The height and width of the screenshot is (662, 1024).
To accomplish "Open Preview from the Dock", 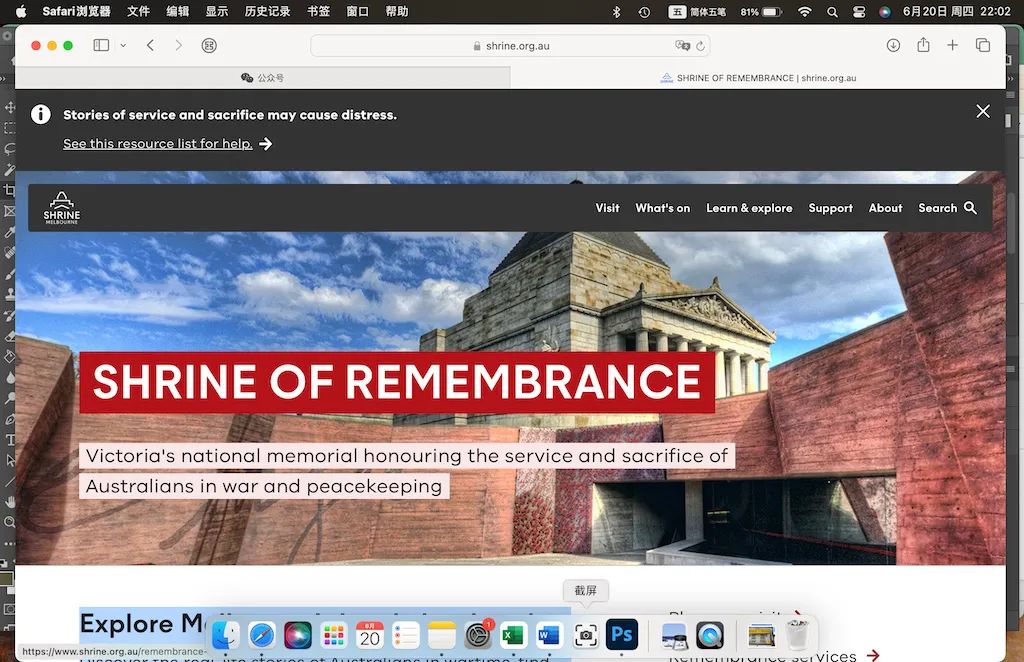I will [673, 635].
